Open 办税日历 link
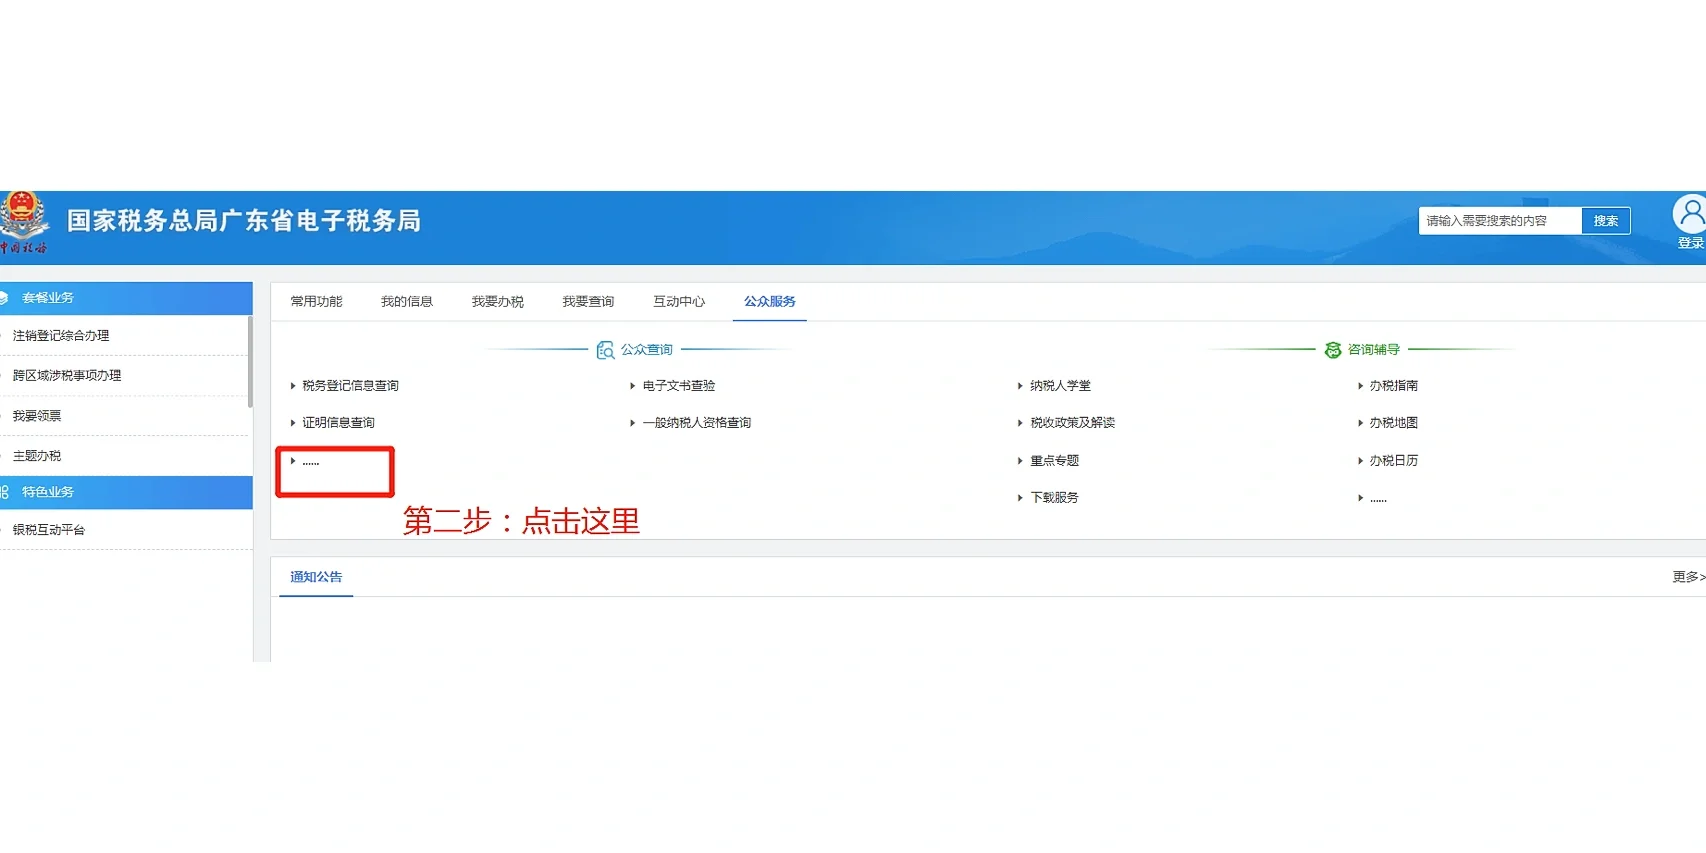 (1394, 461)
